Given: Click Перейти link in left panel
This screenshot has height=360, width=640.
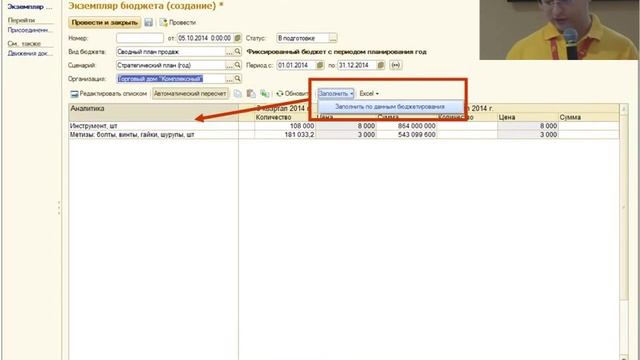Looking at the screenshot, I should [x=21, y=20].
